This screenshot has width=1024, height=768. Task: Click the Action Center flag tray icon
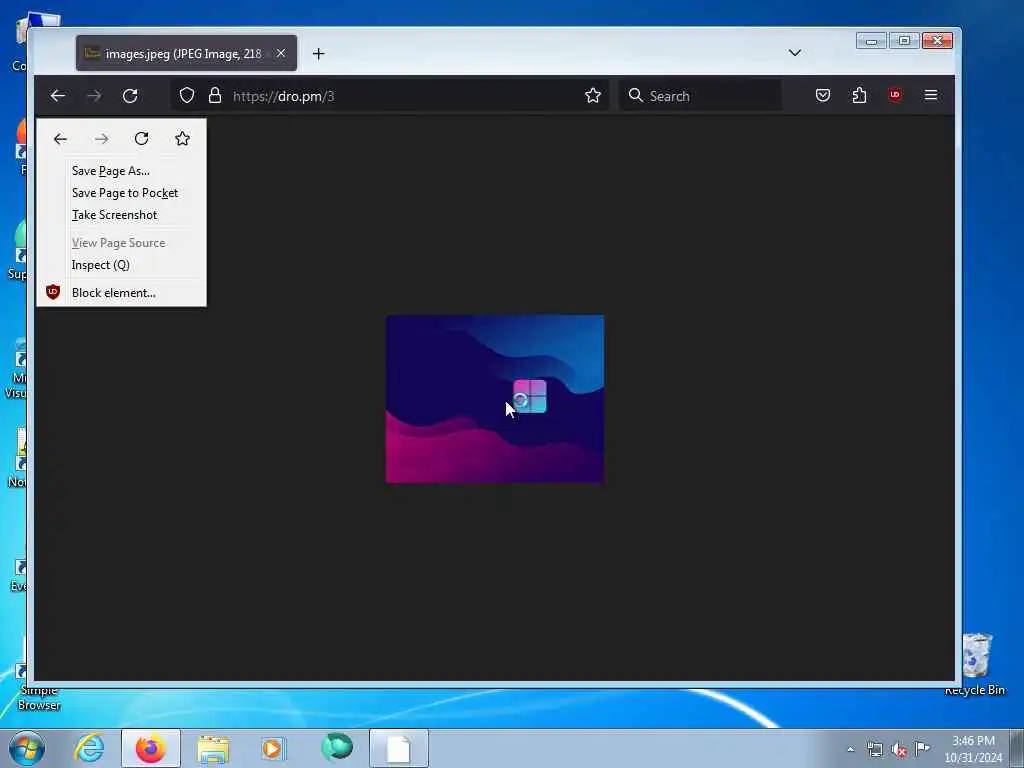click(922, 748)
